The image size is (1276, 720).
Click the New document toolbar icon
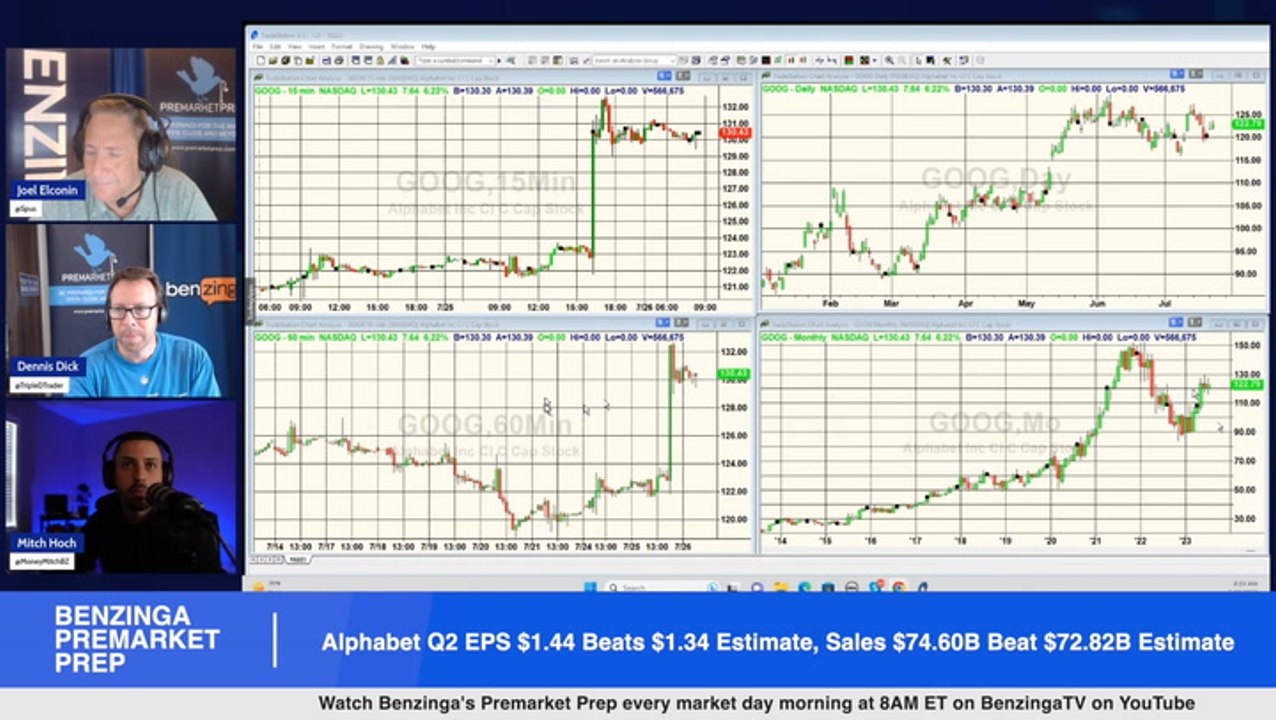click(260, 60)
